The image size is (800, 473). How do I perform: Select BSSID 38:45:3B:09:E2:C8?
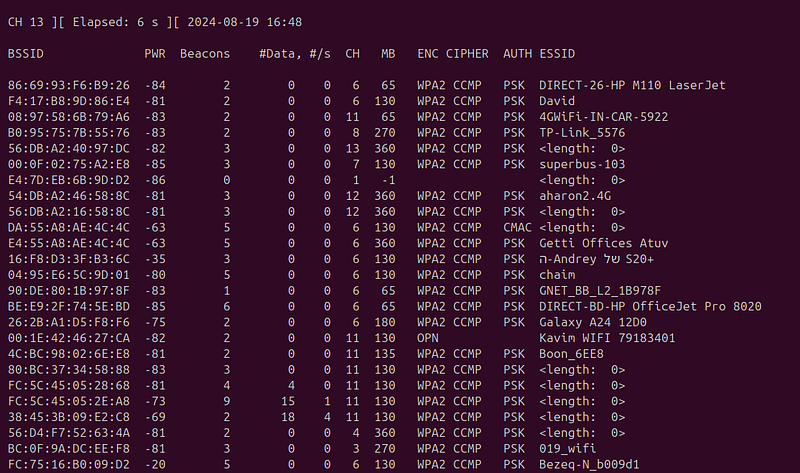pos(68,418)
